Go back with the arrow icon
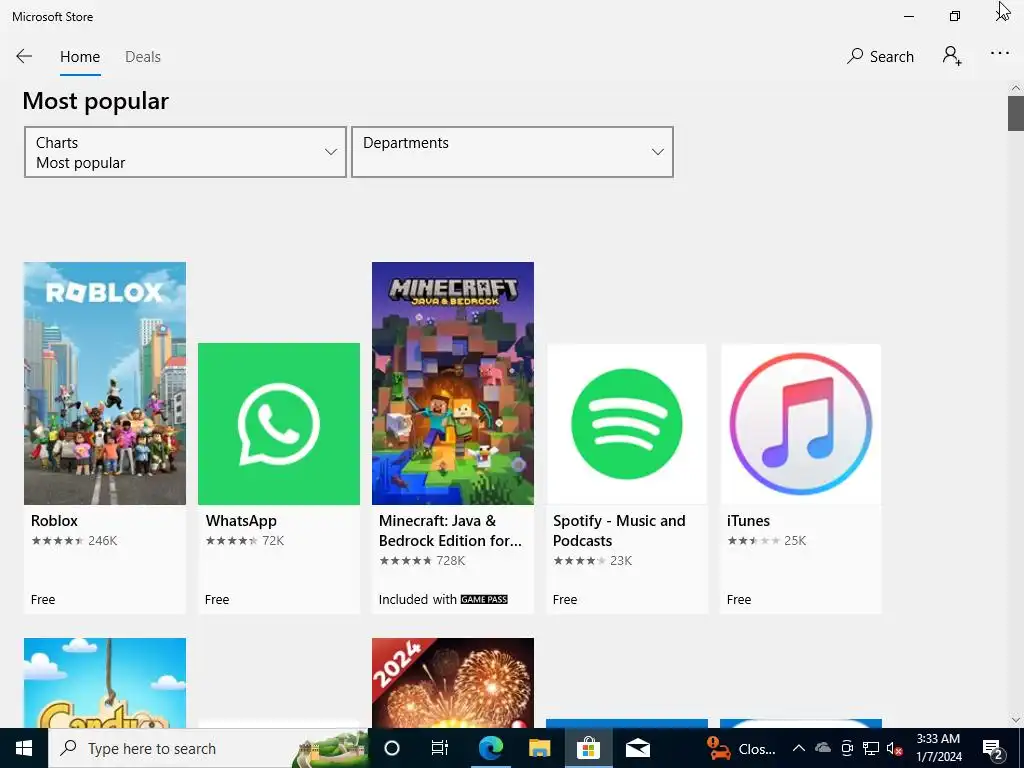The height and width of the screenshot is (768, 1024). 24,56
